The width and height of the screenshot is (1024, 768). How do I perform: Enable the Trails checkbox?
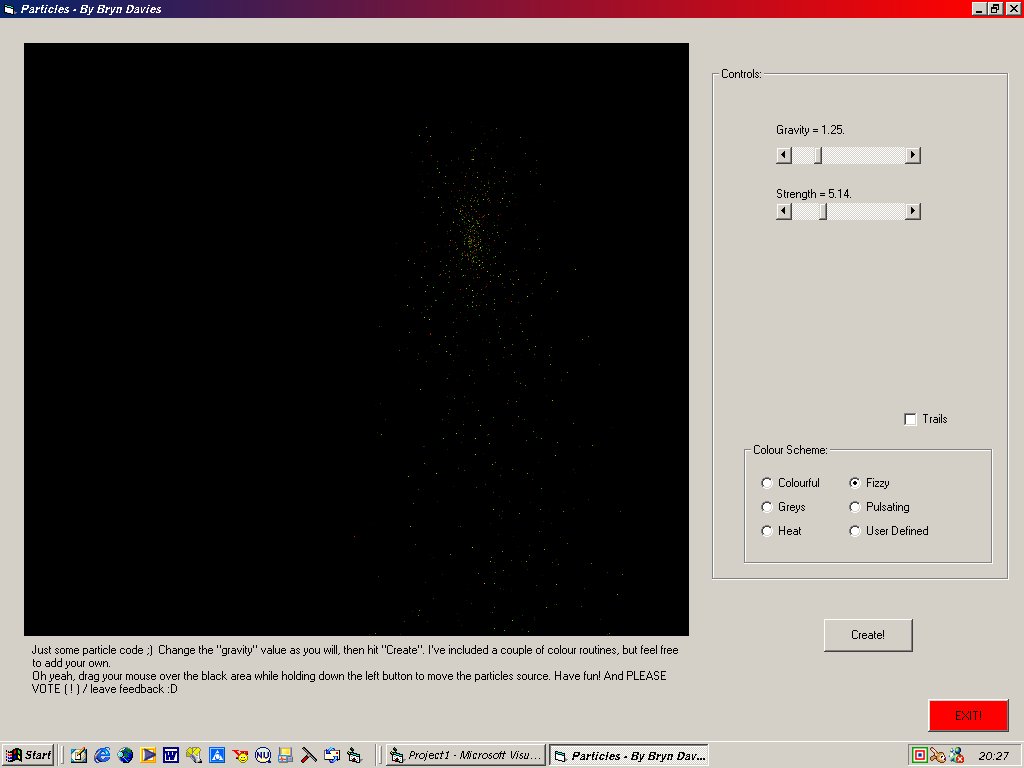[x=910, y=419]
